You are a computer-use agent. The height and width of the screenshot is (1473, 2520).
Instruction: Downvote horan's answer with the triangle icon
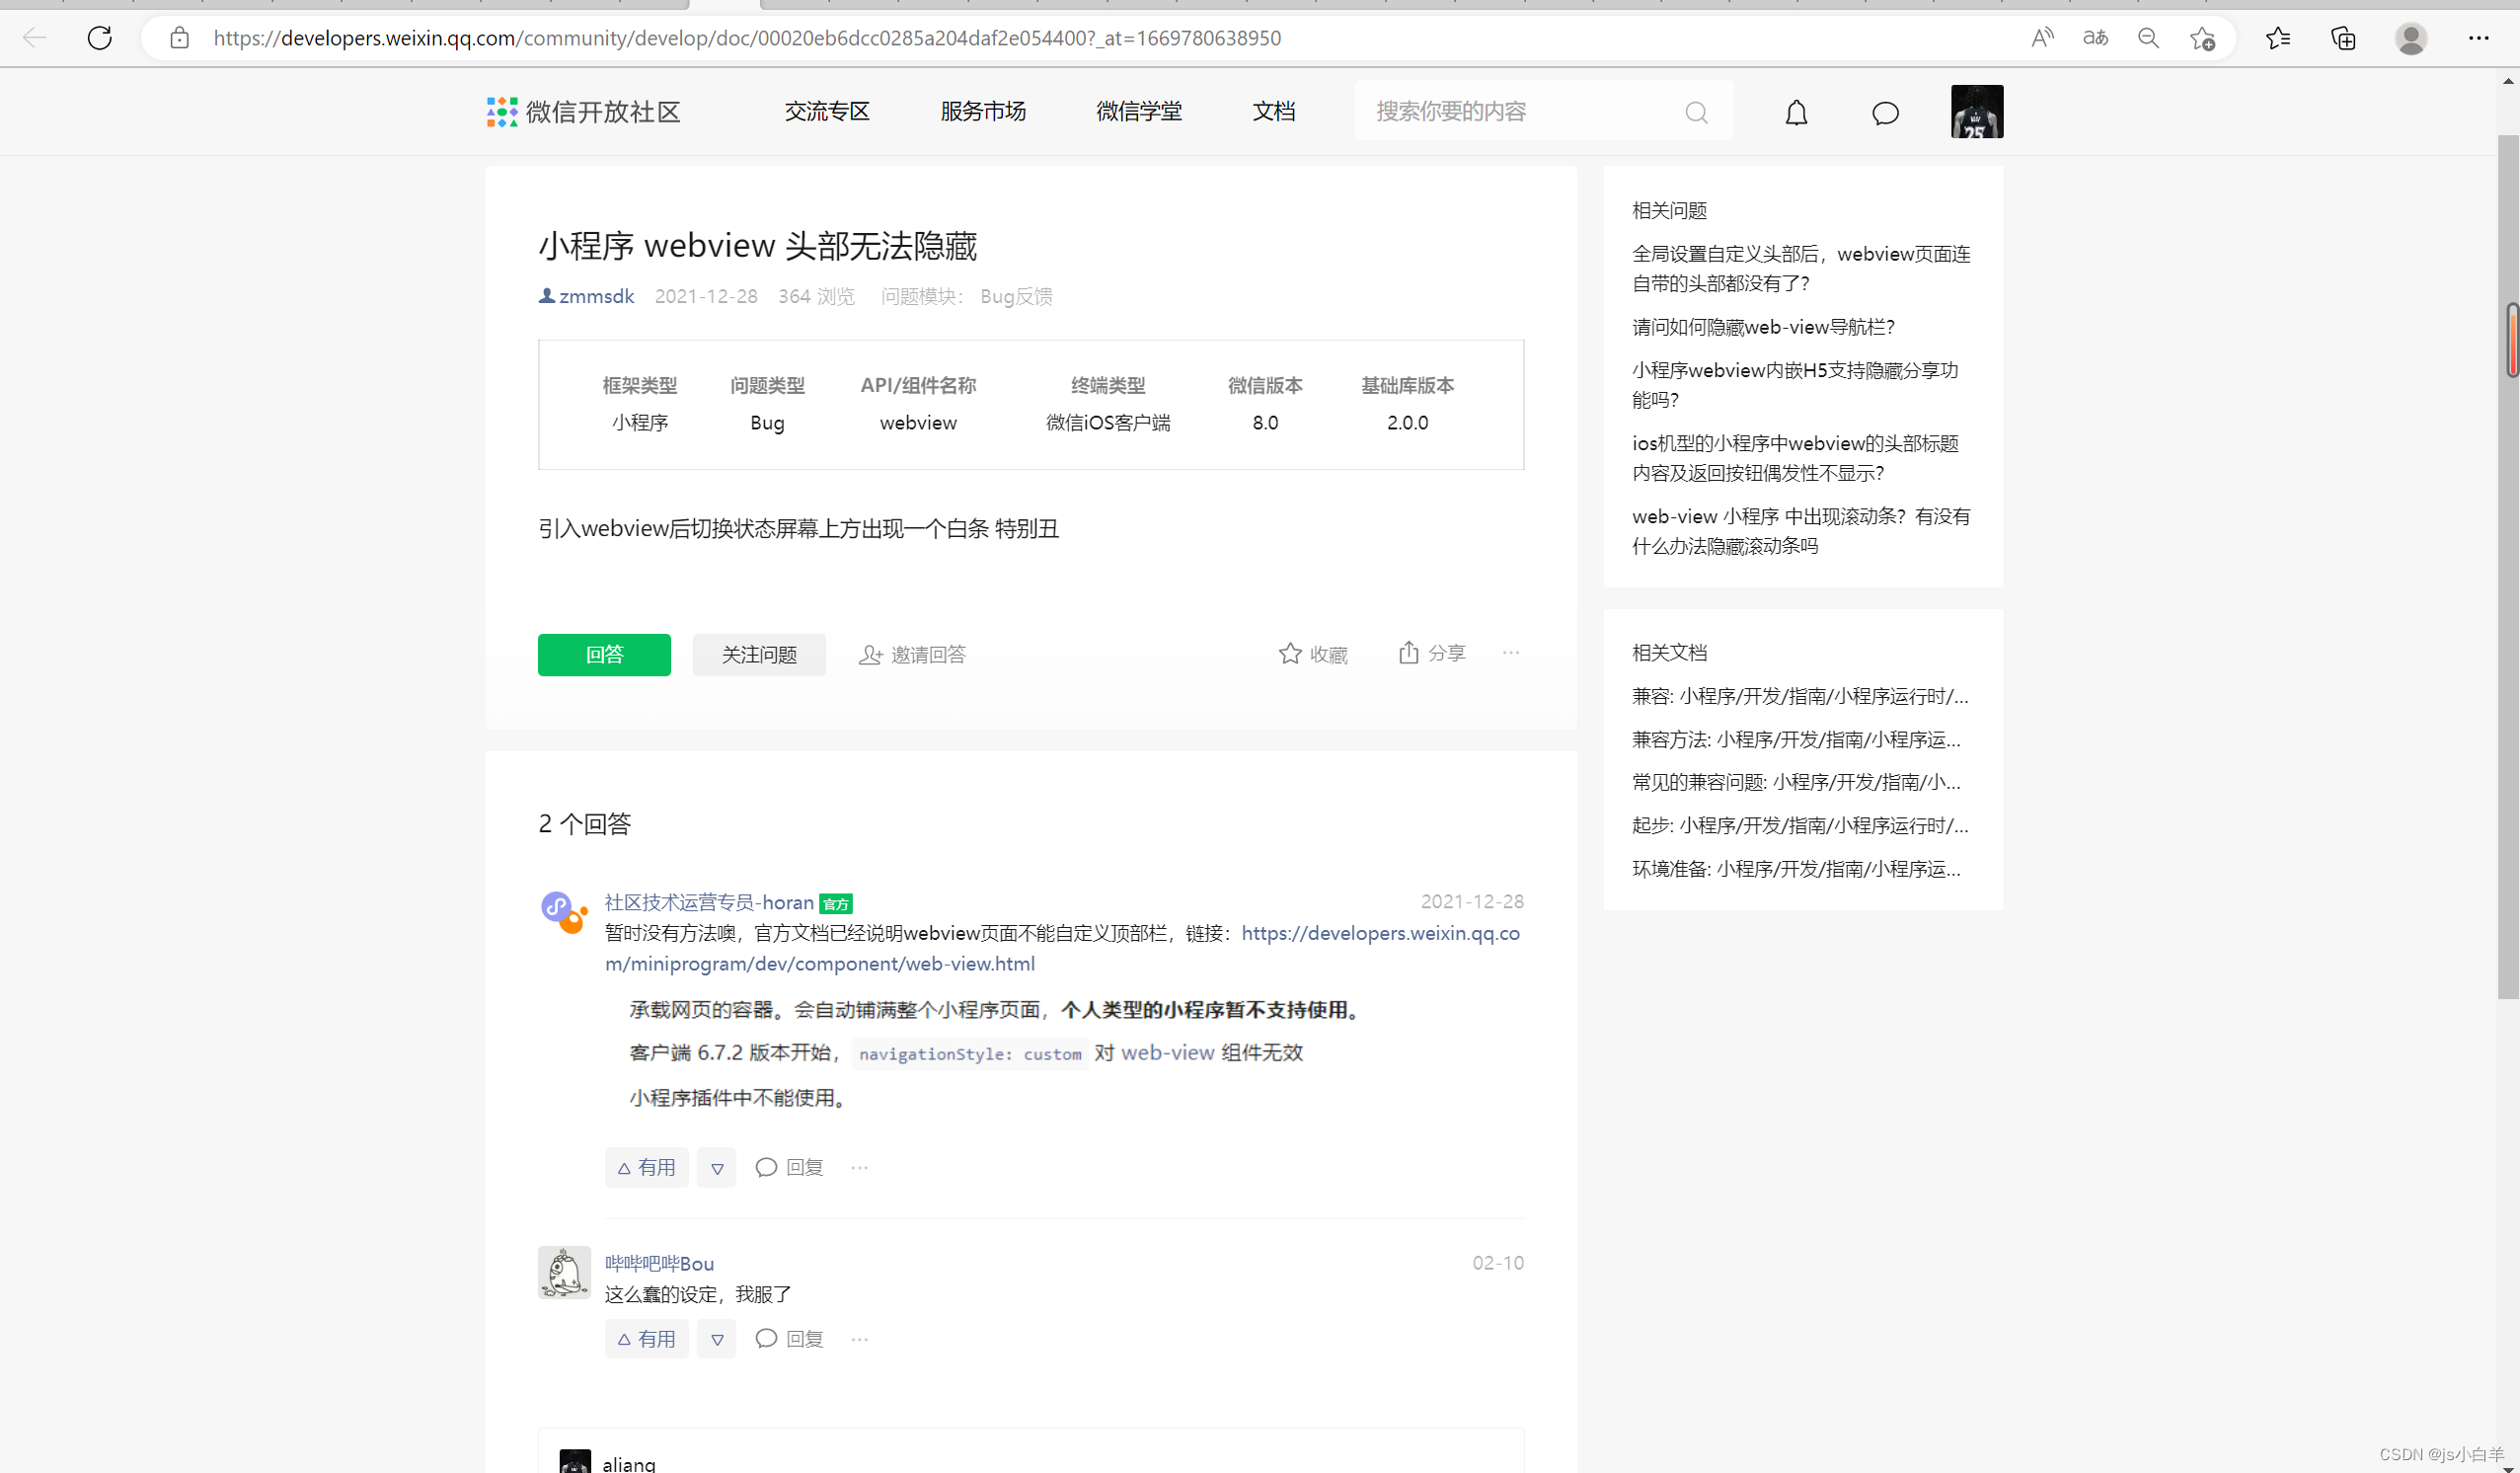click(x=716, y=1167)
